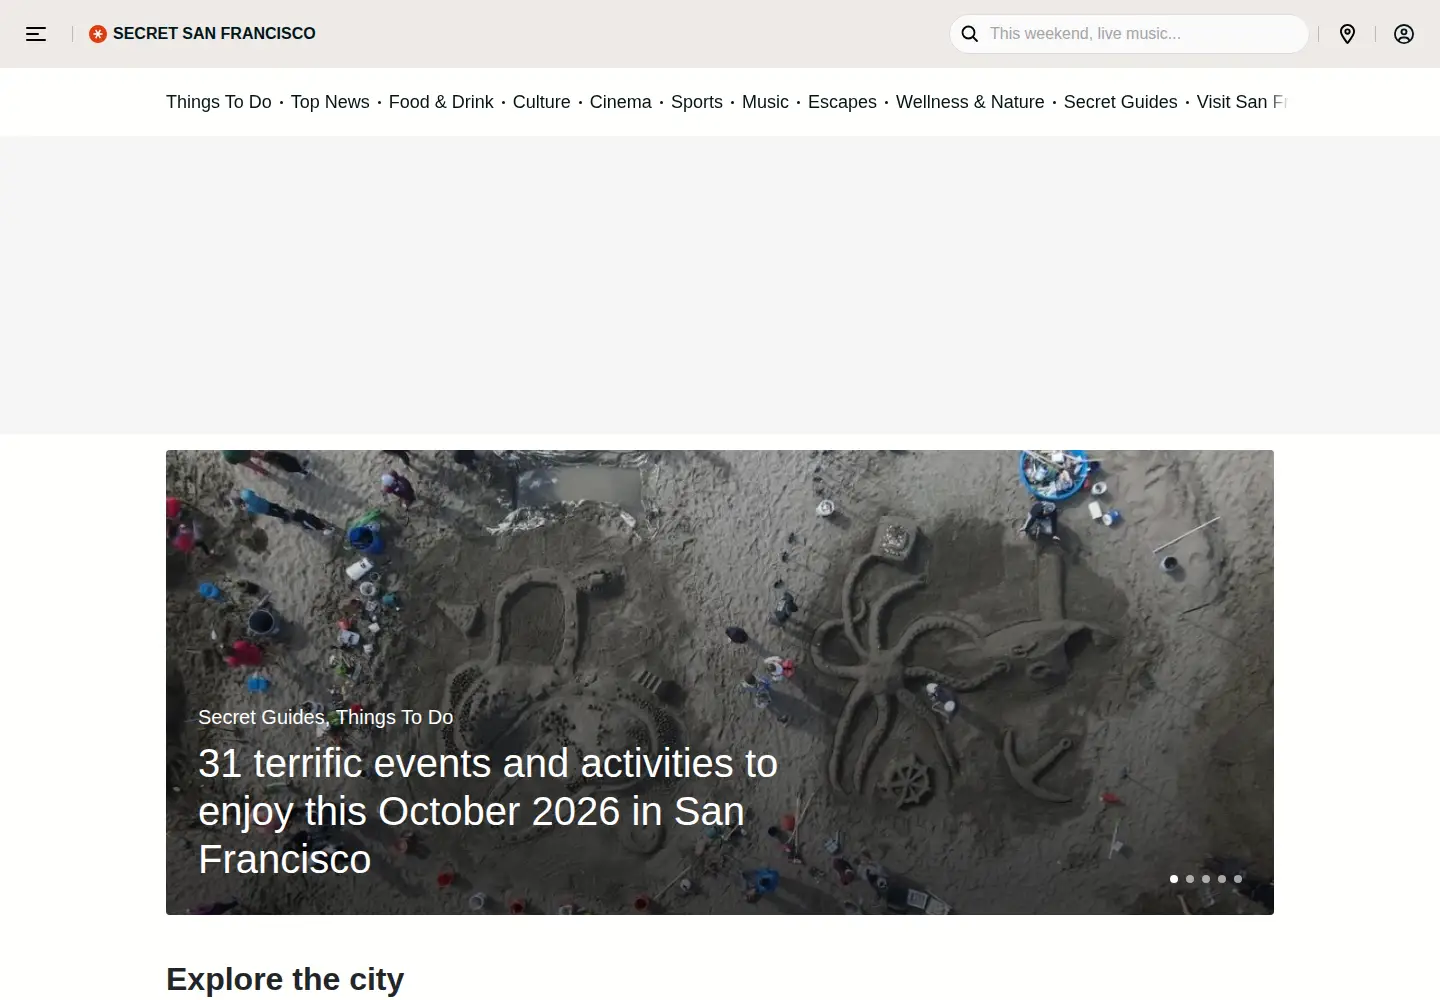Screen dimensions: 1440x1000
Task: Open the Cinema section
Action: tap(621, 102)
